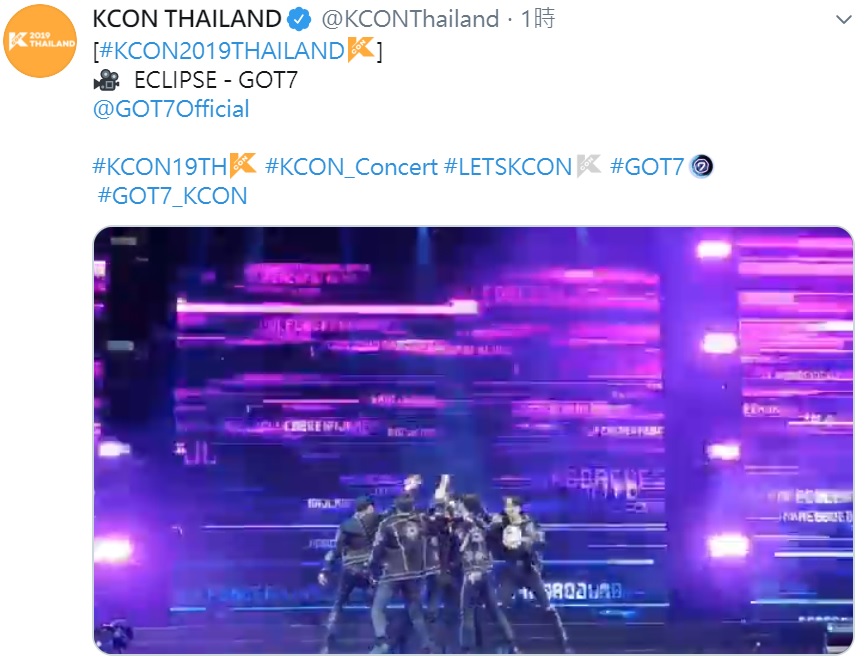This screenshot has width=866, height=667.
Task: Visit the @GOT7Official mention
Action: point(171,109)
